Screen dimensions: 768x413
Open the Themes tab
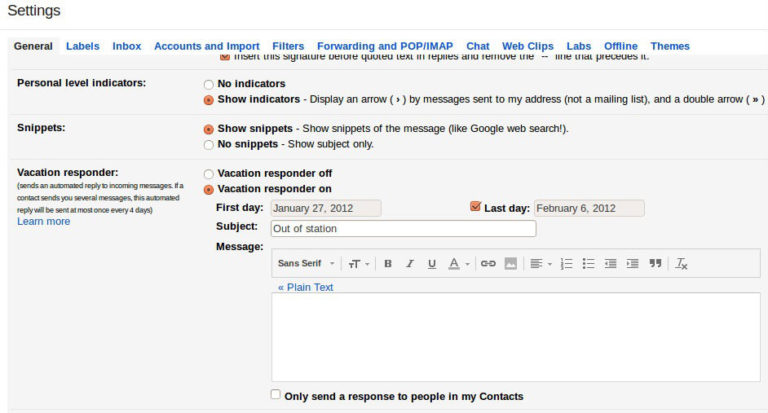670,46
